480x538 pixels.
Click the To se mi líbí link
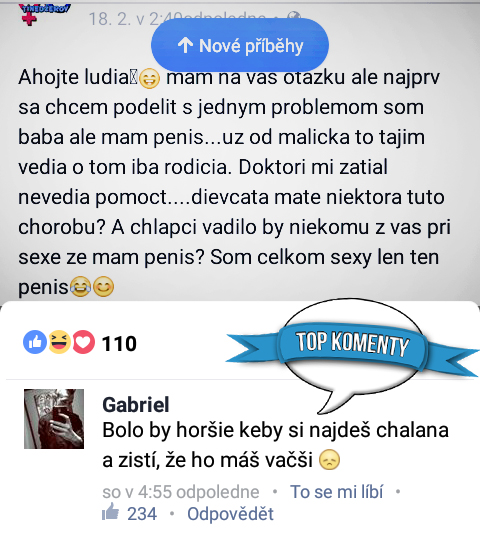point(337,492)
